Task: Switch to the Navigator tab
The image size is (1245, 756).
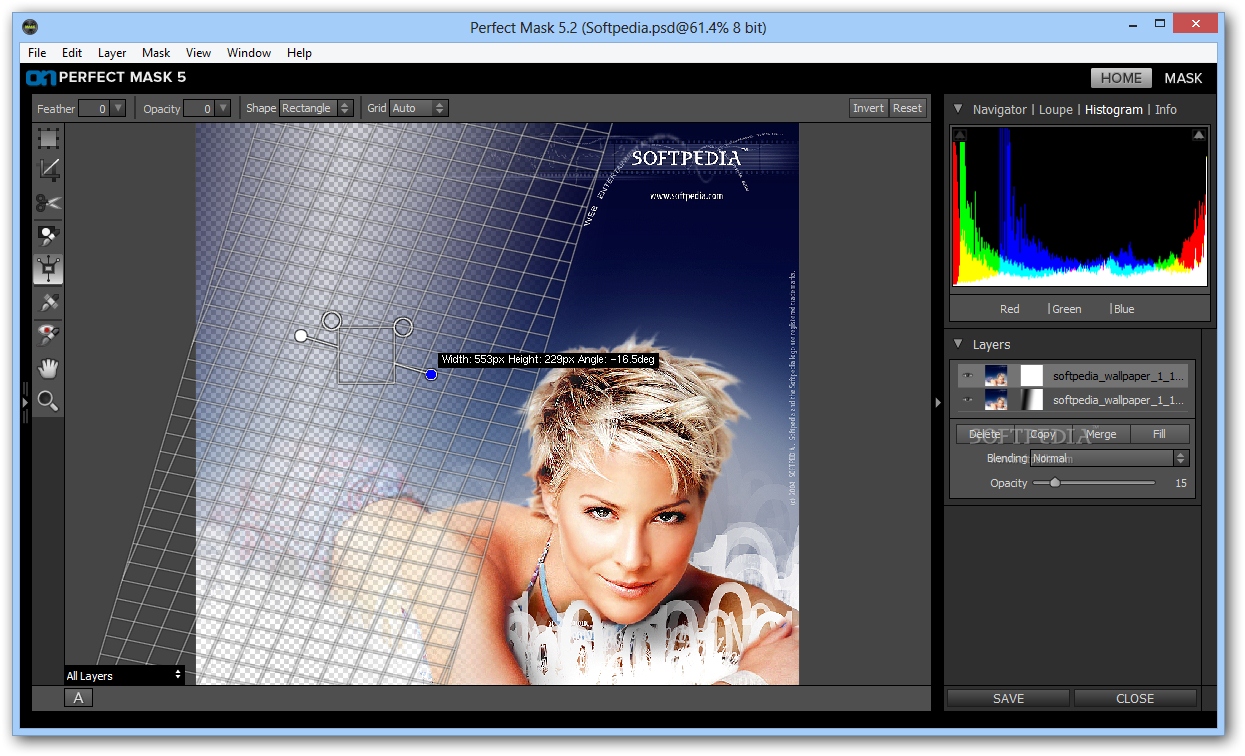Action: pyautogui.click(x=1000, y=109)
